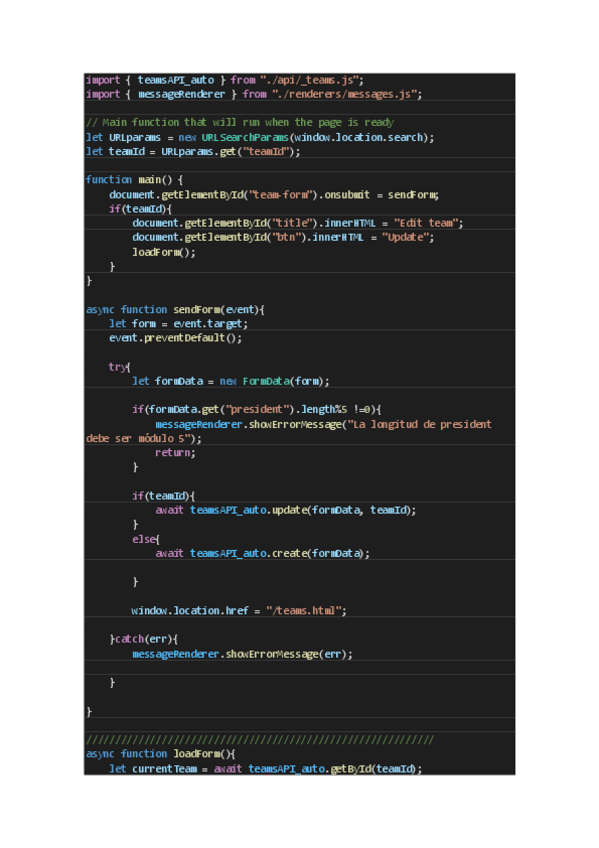This screenshot has height=848, width=599.
Task: Click the 'let URLparams = new URLSearchParams' line
Action: coord(260,137)
